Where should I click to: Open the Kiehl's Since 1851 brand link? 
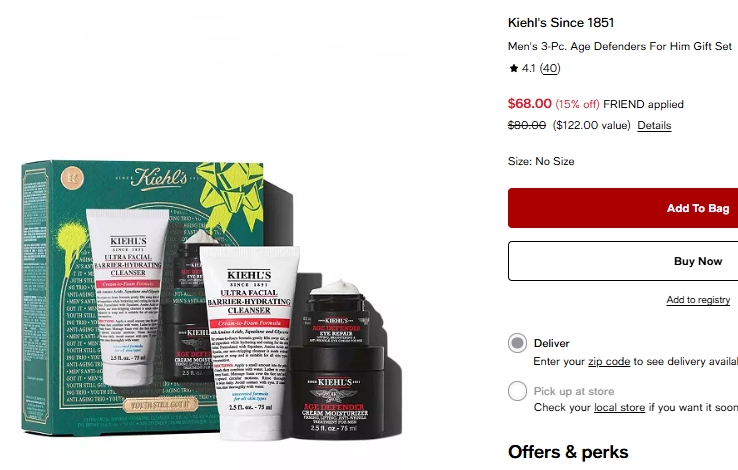(561, 23)
